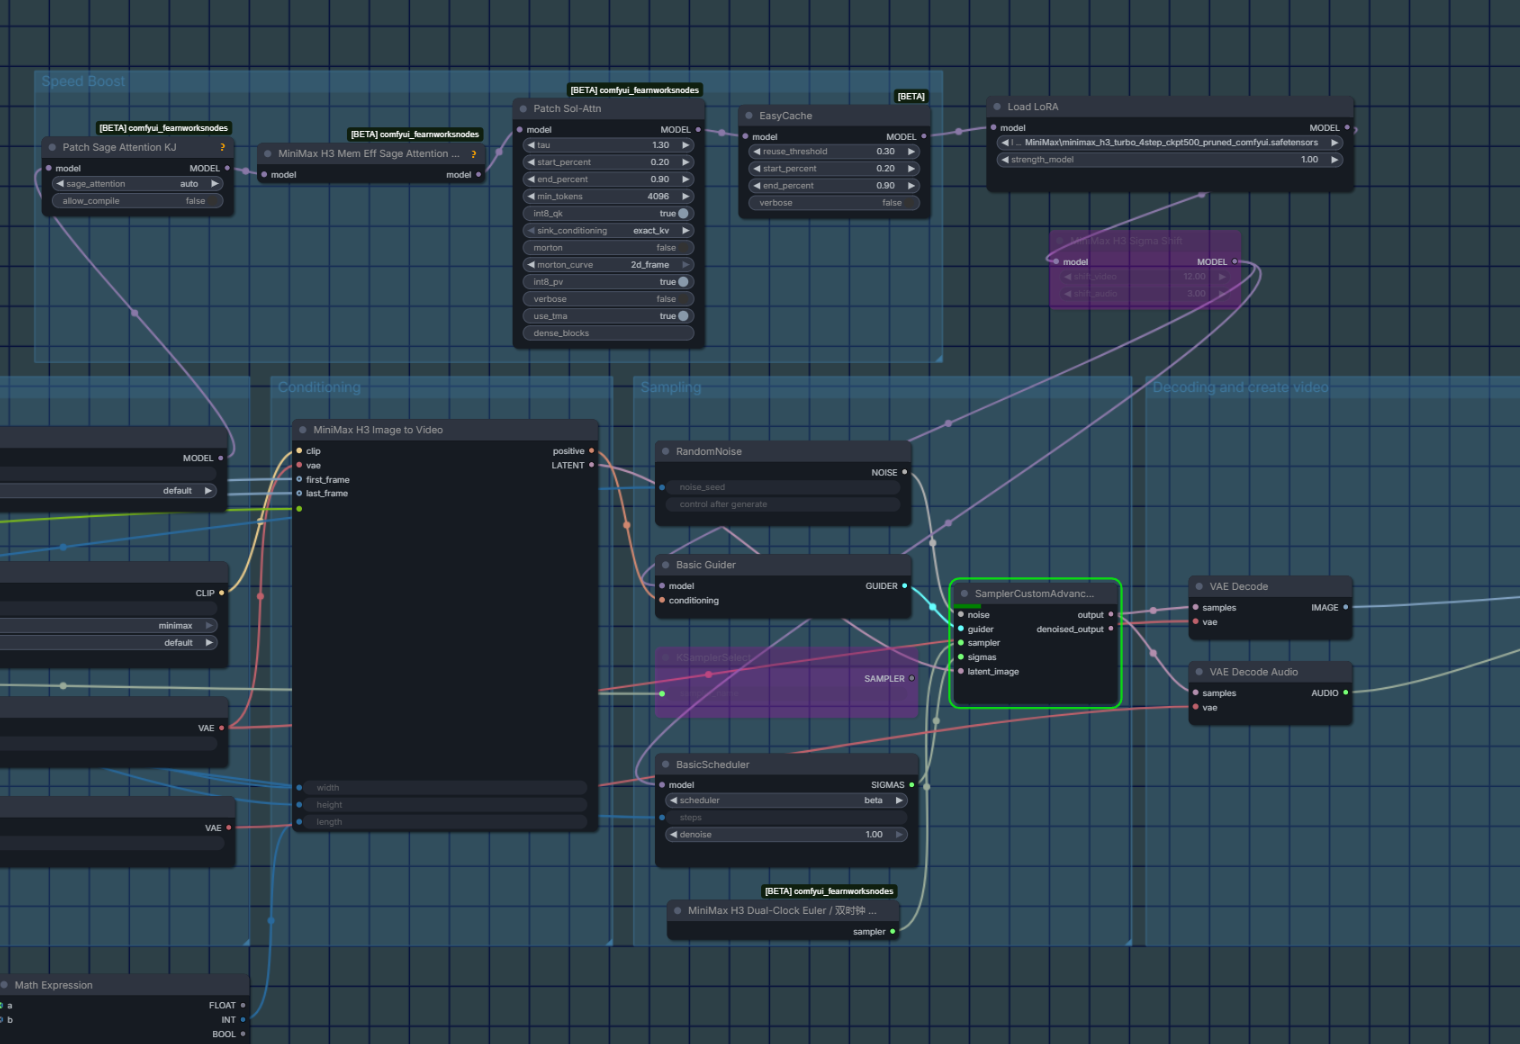Open morton_curve 2d_frame dropdown
1520x1044 pixels.
pyautogui.click(x=607, y=265)
